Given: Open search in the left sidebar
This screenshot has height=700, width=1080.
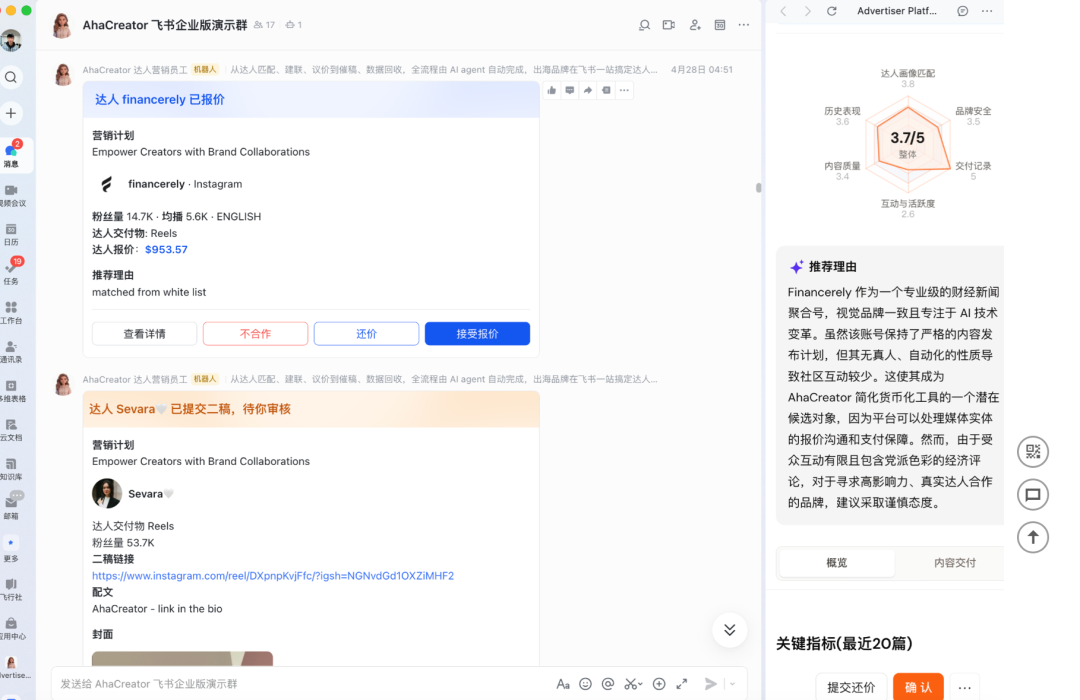Looking at the screenshot, I should click(x=11, y=77).
